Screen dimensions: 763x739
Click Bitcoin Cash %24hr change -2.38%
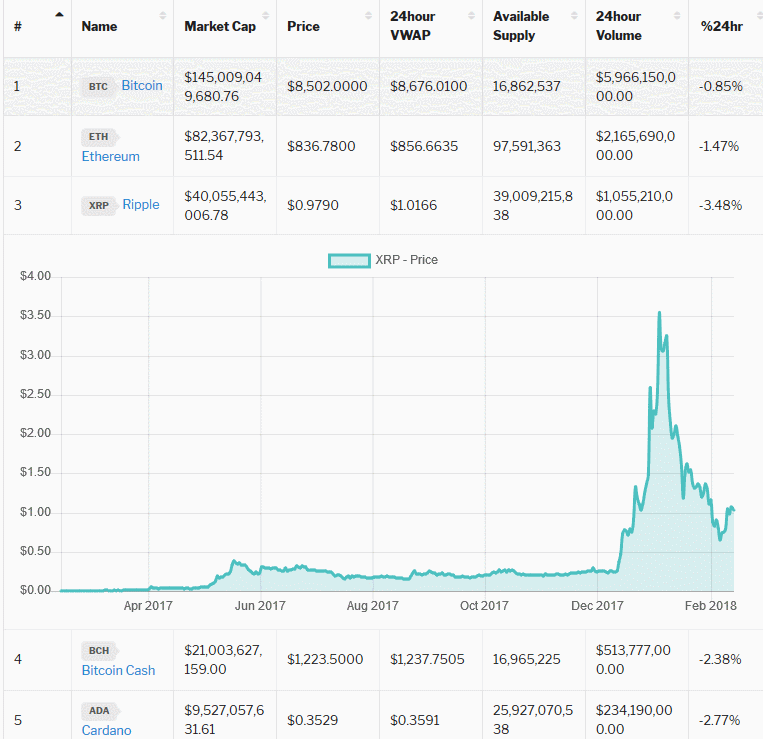point(720,659)
